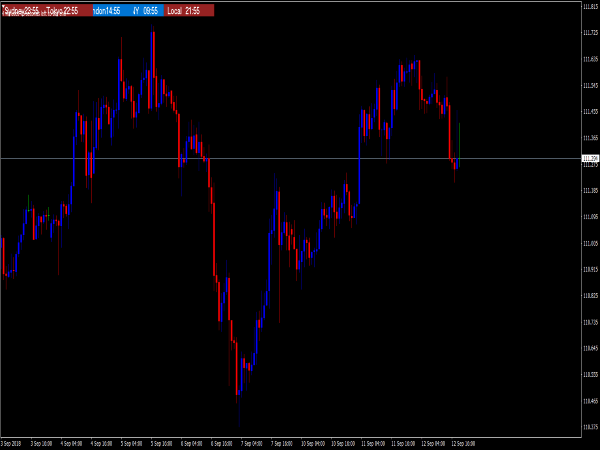This screenshot has width=600, height=450.
Task: Click the small triangle marker beside Sydney
Action: pos(3,8)
